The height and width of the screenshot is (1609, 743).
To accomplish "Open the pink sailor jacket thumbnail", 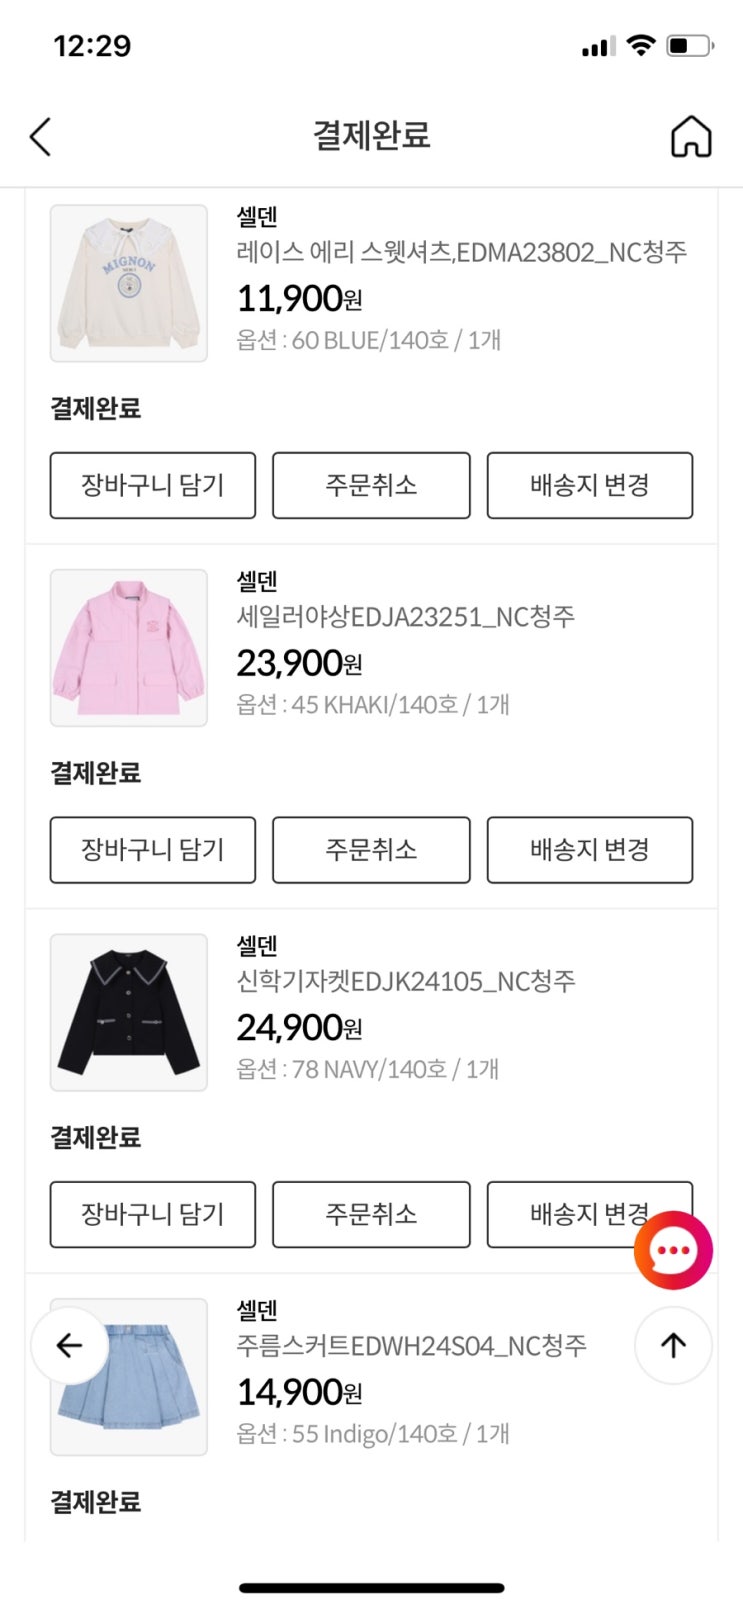I will pos(129,648).
